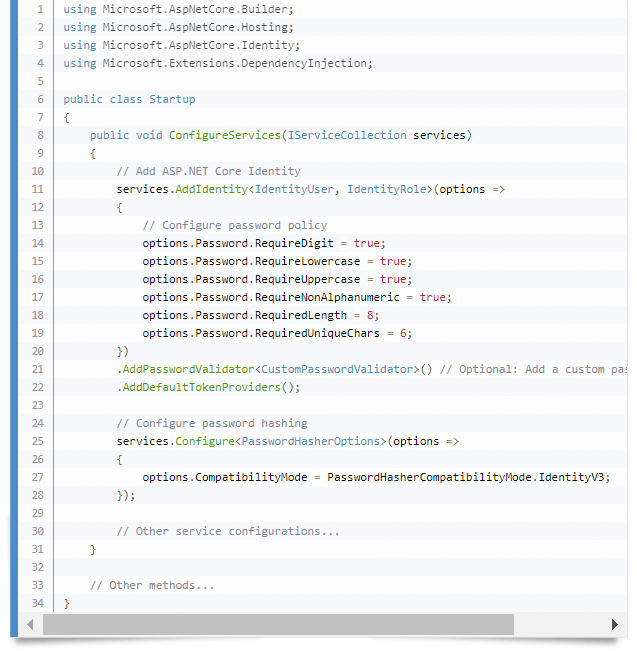This screenshot has height=651, width=637.
Task: Click the RequiredLength value 8
Action: click(x=370, y=315)
